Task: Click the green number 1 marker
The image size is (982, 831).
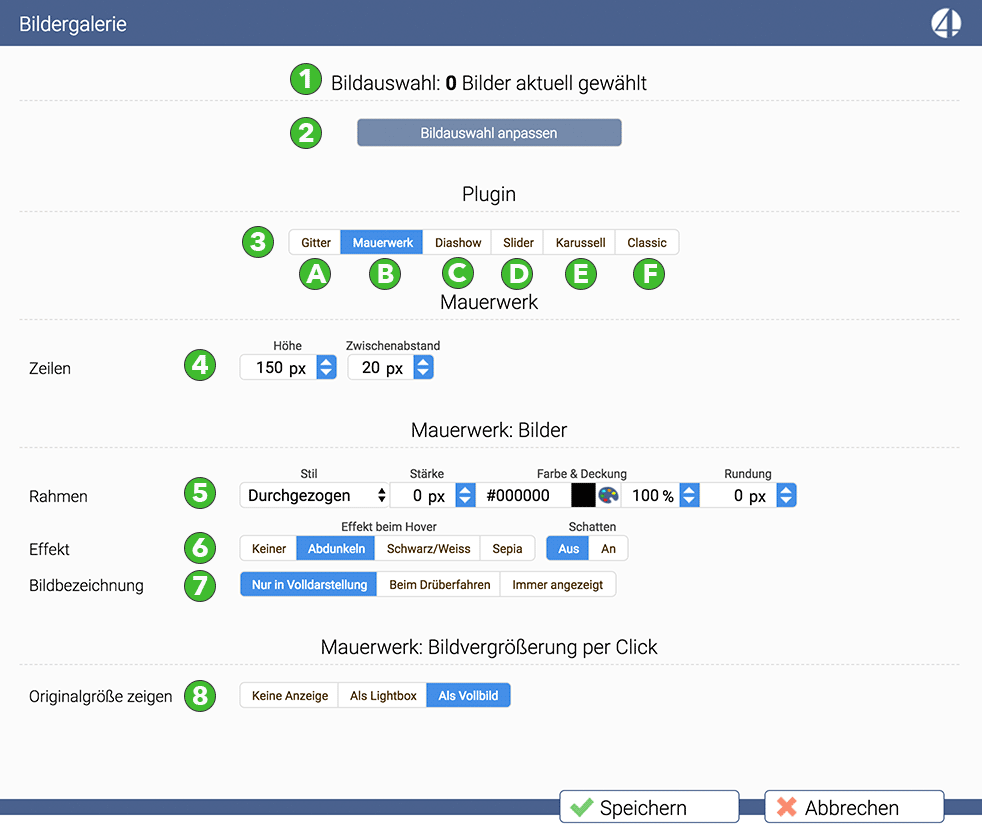Action: (306, 80)
